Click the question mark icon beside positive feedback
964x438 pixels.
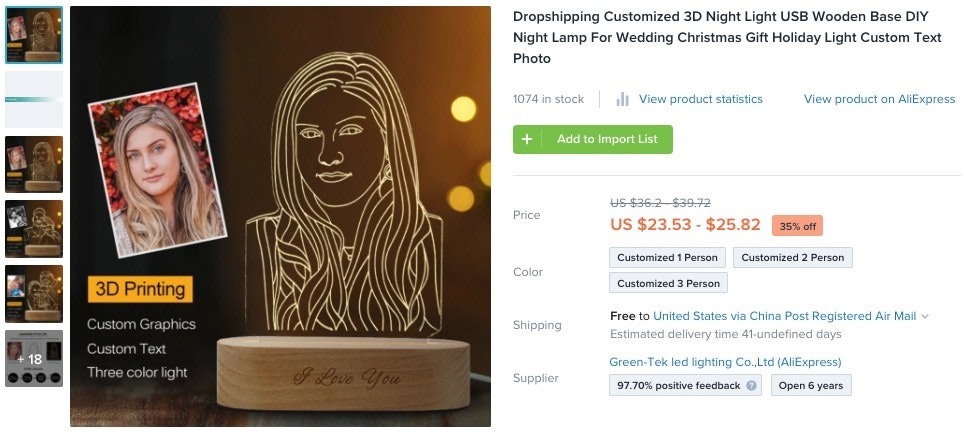click(752, 385)
